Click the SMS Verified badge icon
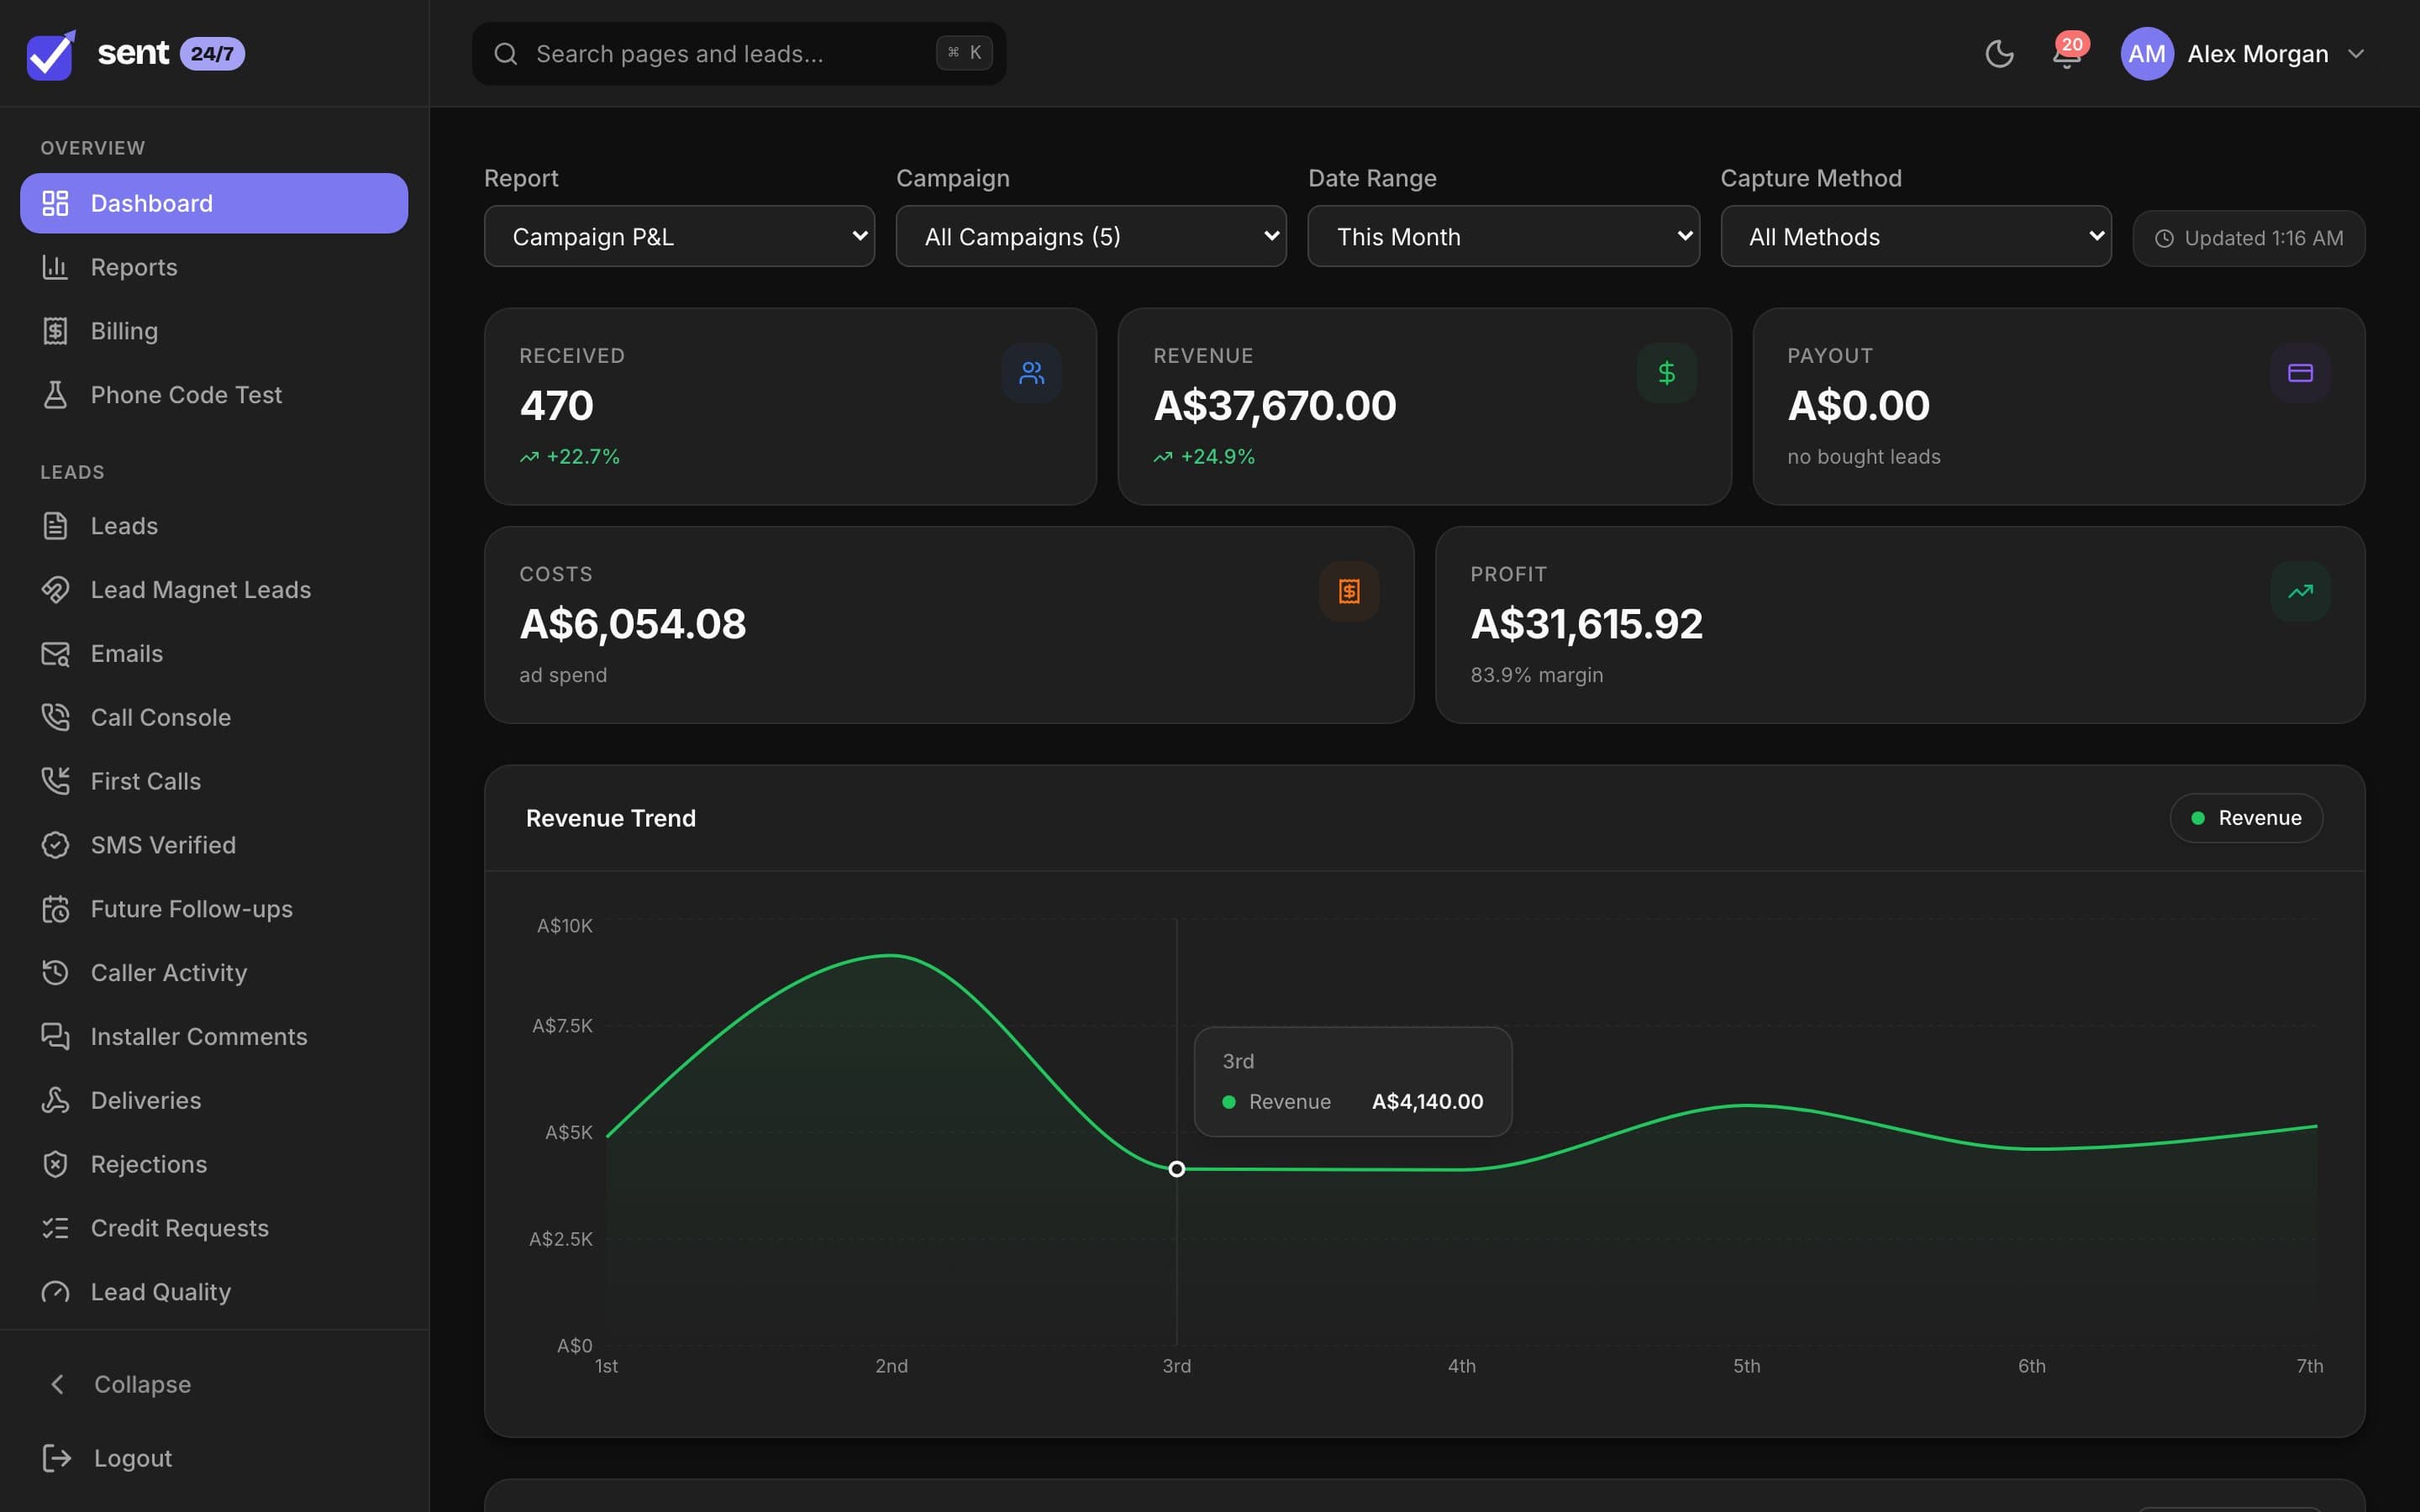 (x=56, y=845)
